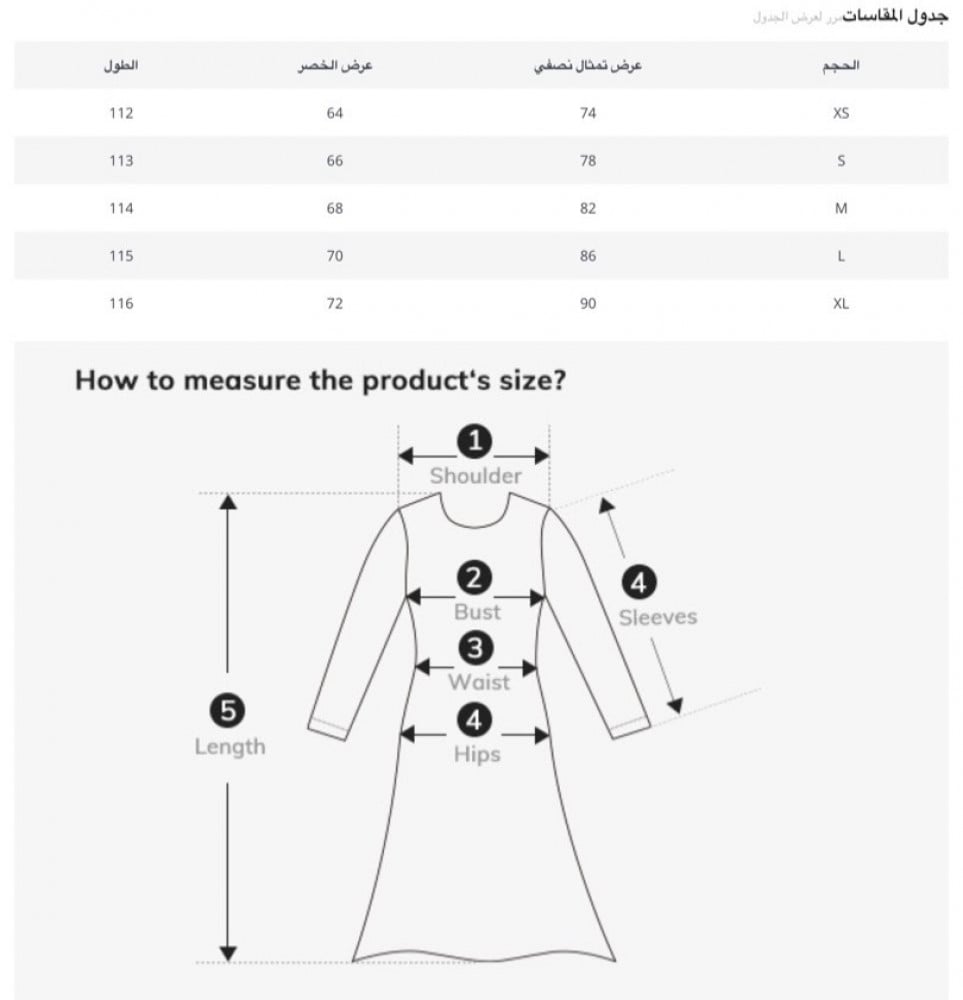963x1000 pixels.
Task: Select the number 3 Waist marker
Action: (476, 648)
